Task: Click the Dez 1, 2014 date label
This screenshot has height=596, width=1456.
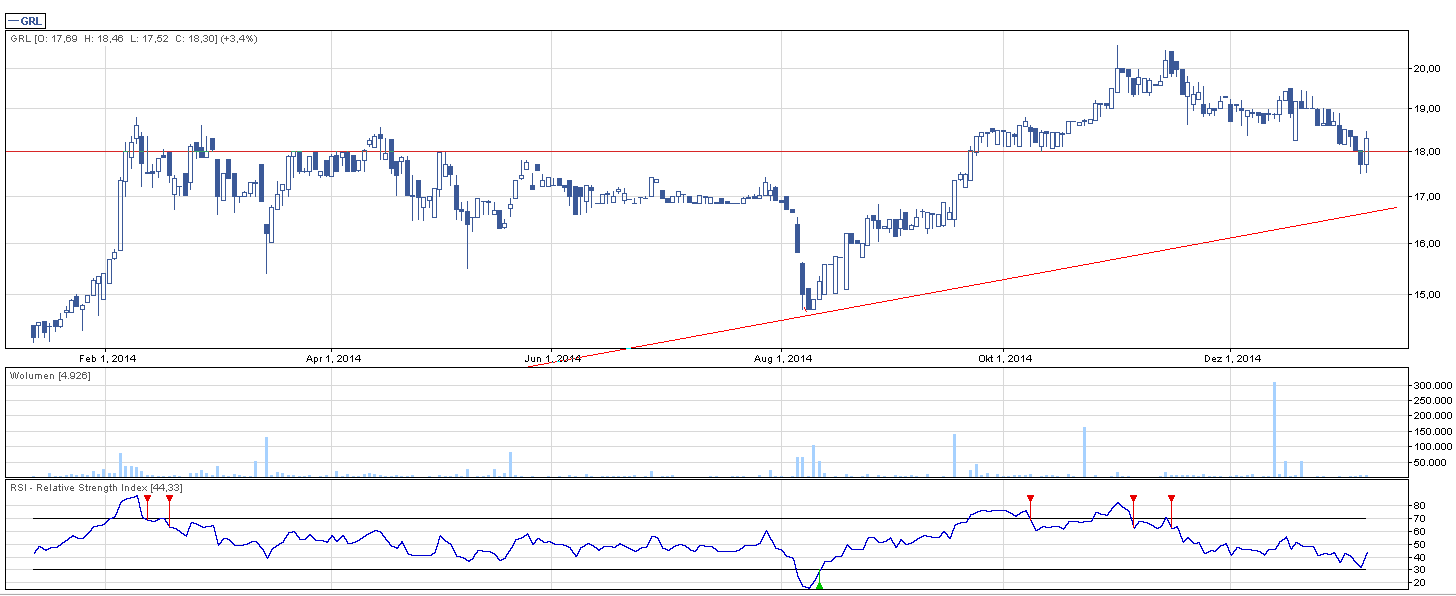Action: click(x=1231, y=358)
